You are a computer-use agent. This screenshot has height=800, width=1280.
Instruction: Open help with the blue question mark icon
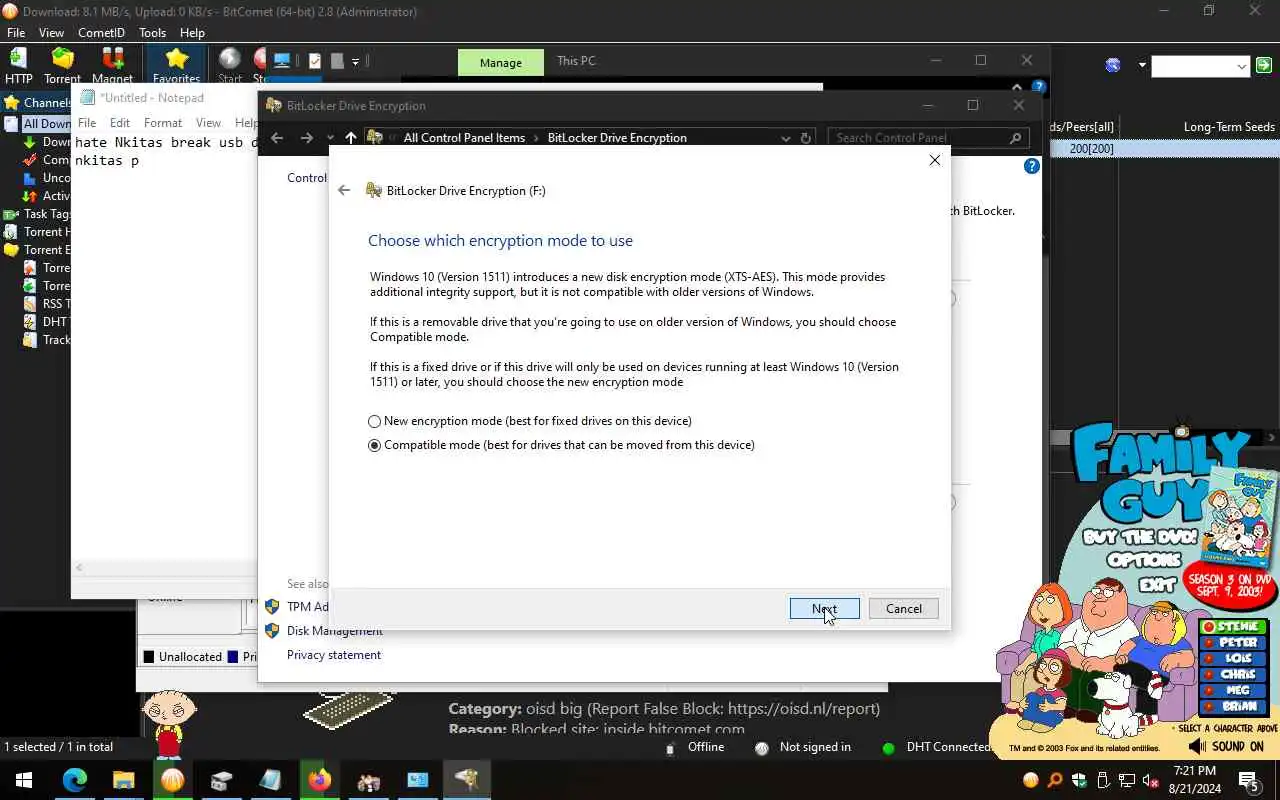click(1032, 166)
